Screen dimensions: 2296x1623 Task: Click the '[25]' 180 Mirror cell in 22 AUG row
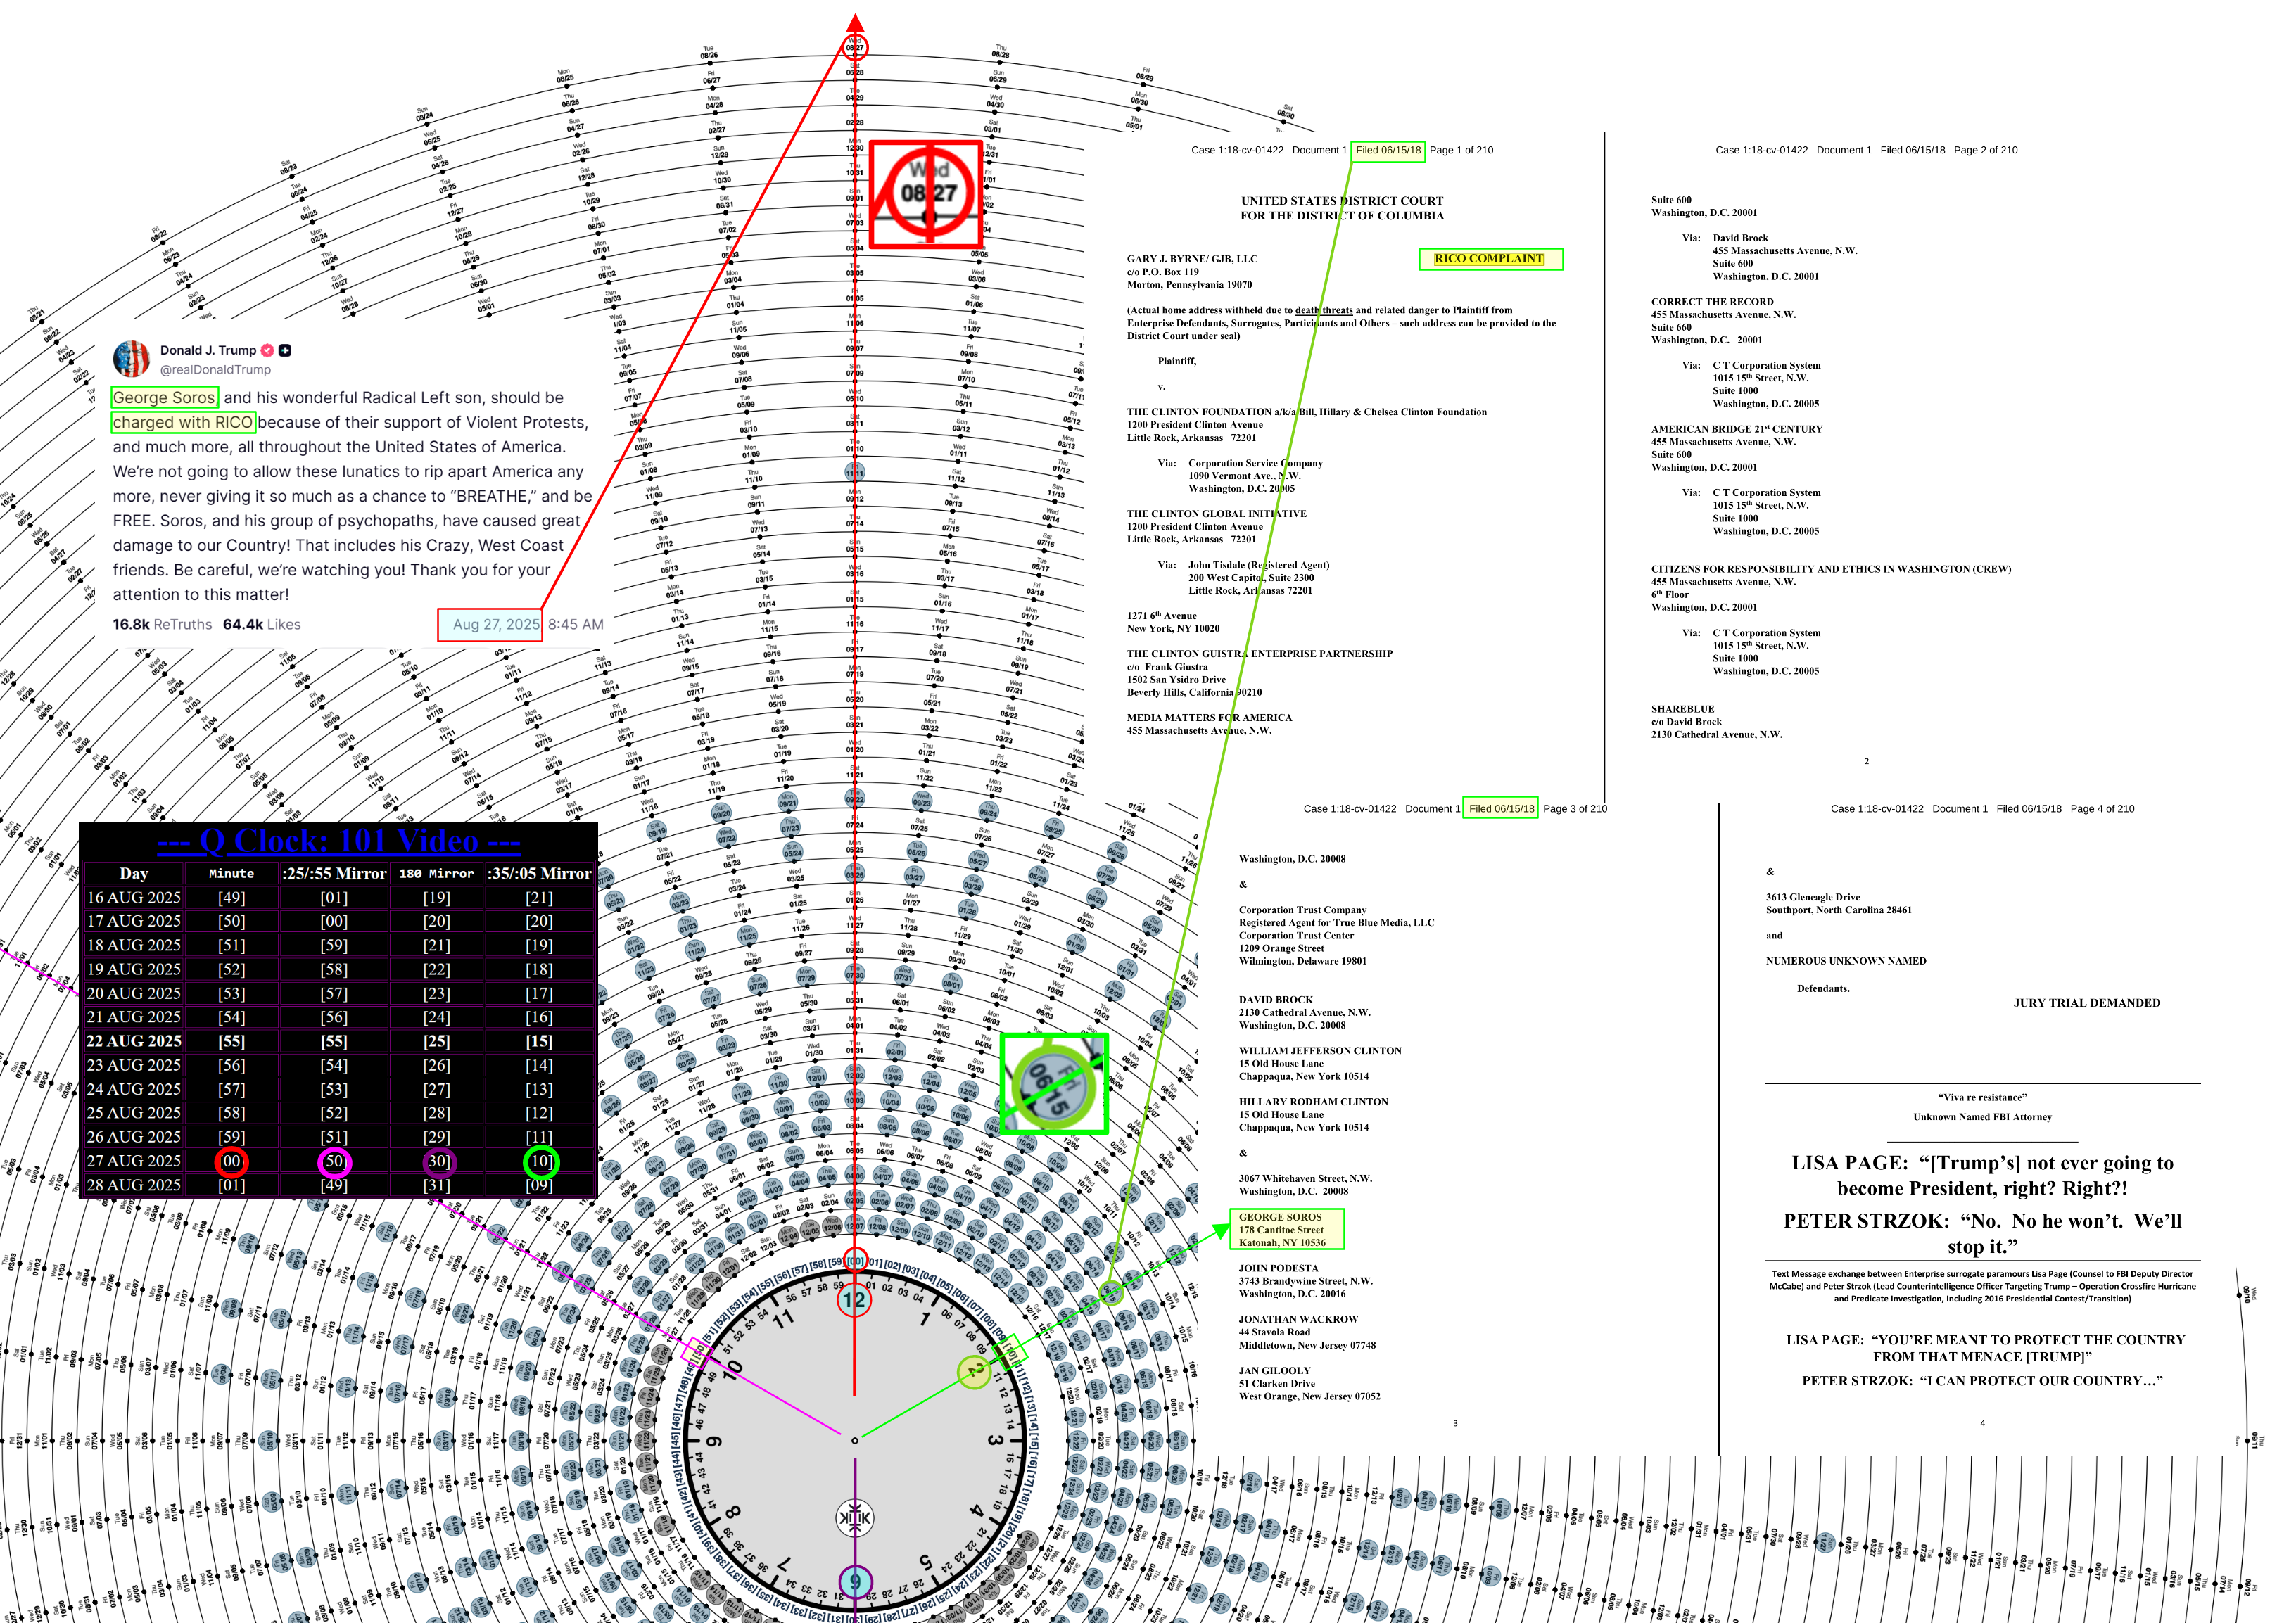click(436, 1041)
